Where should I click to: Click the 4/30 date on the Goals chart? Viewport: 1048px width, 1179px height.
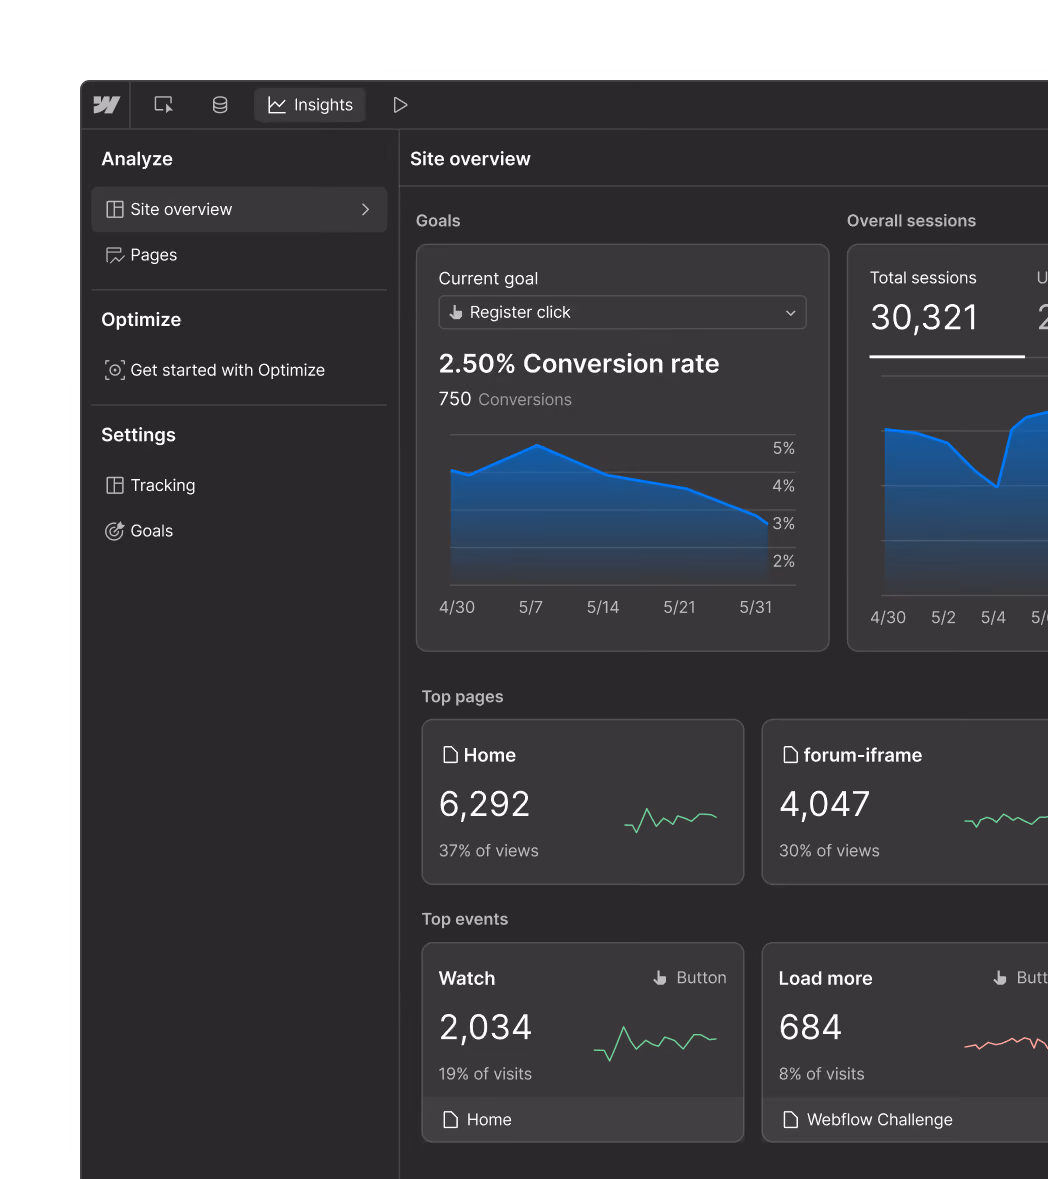[x=457, y=607]
